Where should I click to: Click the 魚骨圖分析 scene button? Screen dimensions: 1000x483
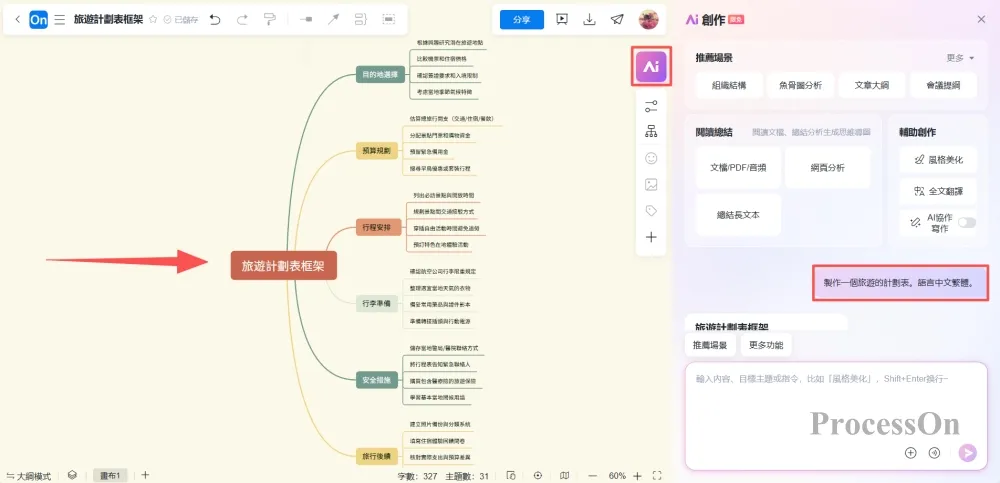pos(800,85)
